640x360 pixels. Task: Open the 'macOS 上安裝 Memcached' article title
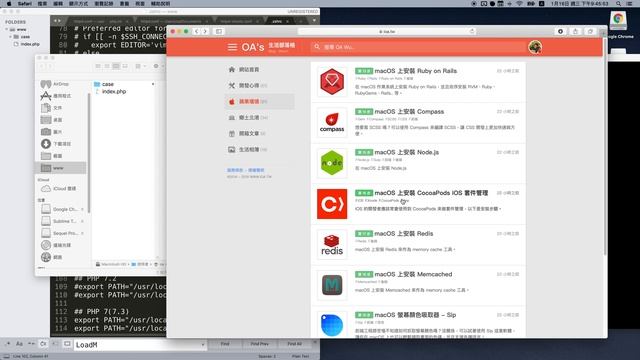(x=413, y=274)
